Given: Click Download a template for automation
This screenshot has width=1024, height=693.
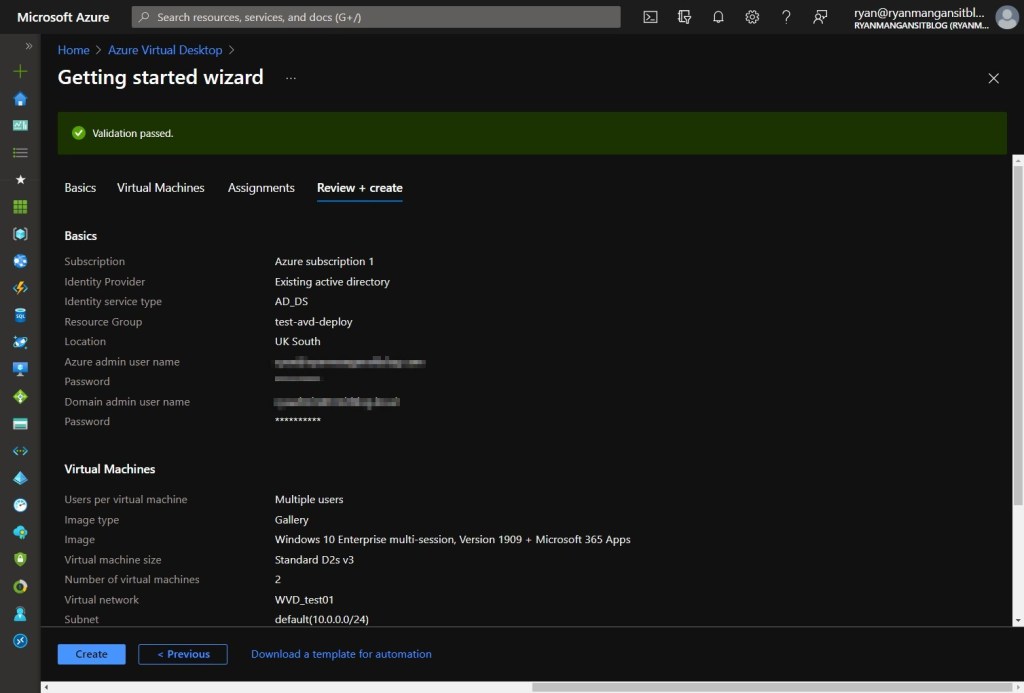Looking at the screenshot, I should tap(341, 654).
